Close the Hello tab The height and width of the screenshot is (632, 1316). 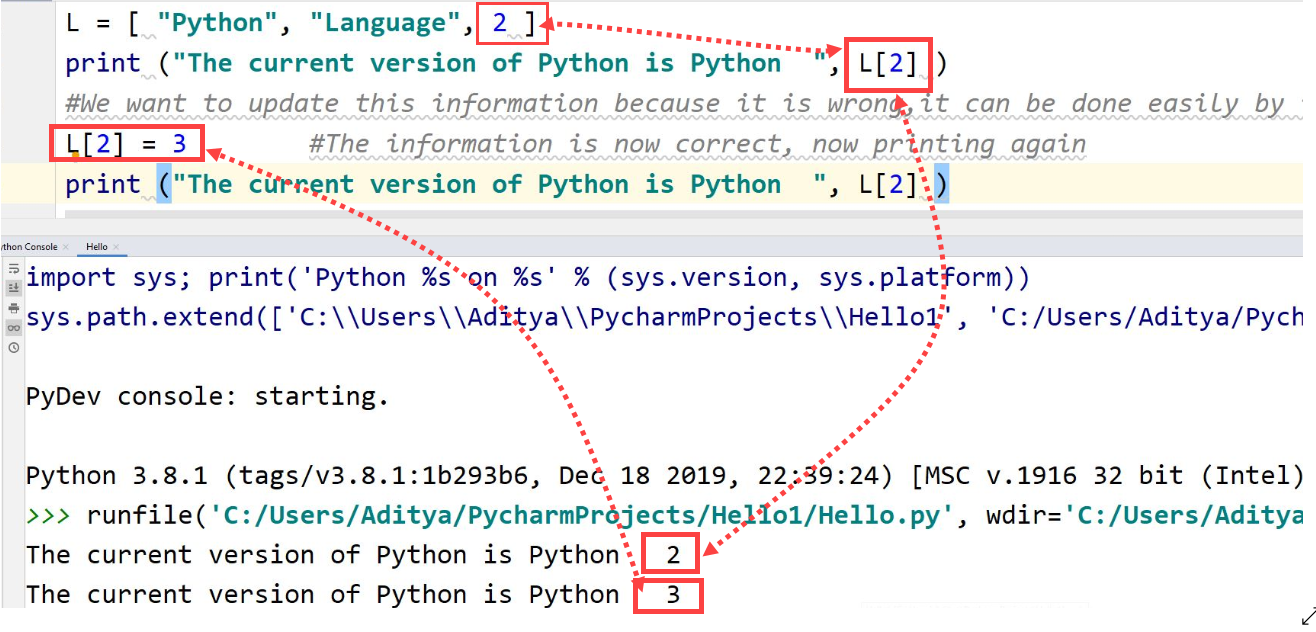point(115,246)
